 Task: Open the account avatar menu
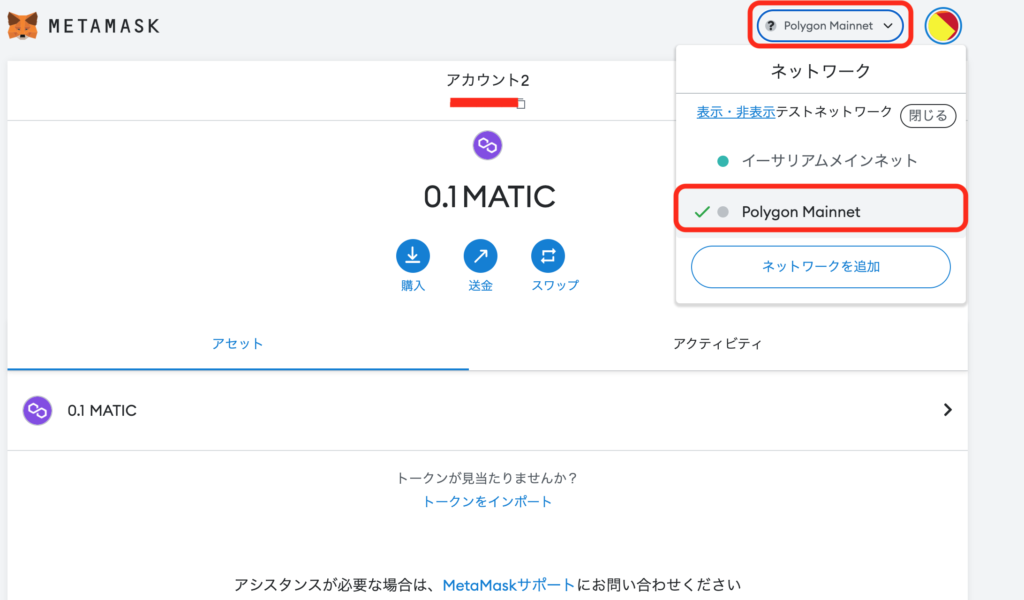(942, 26)
